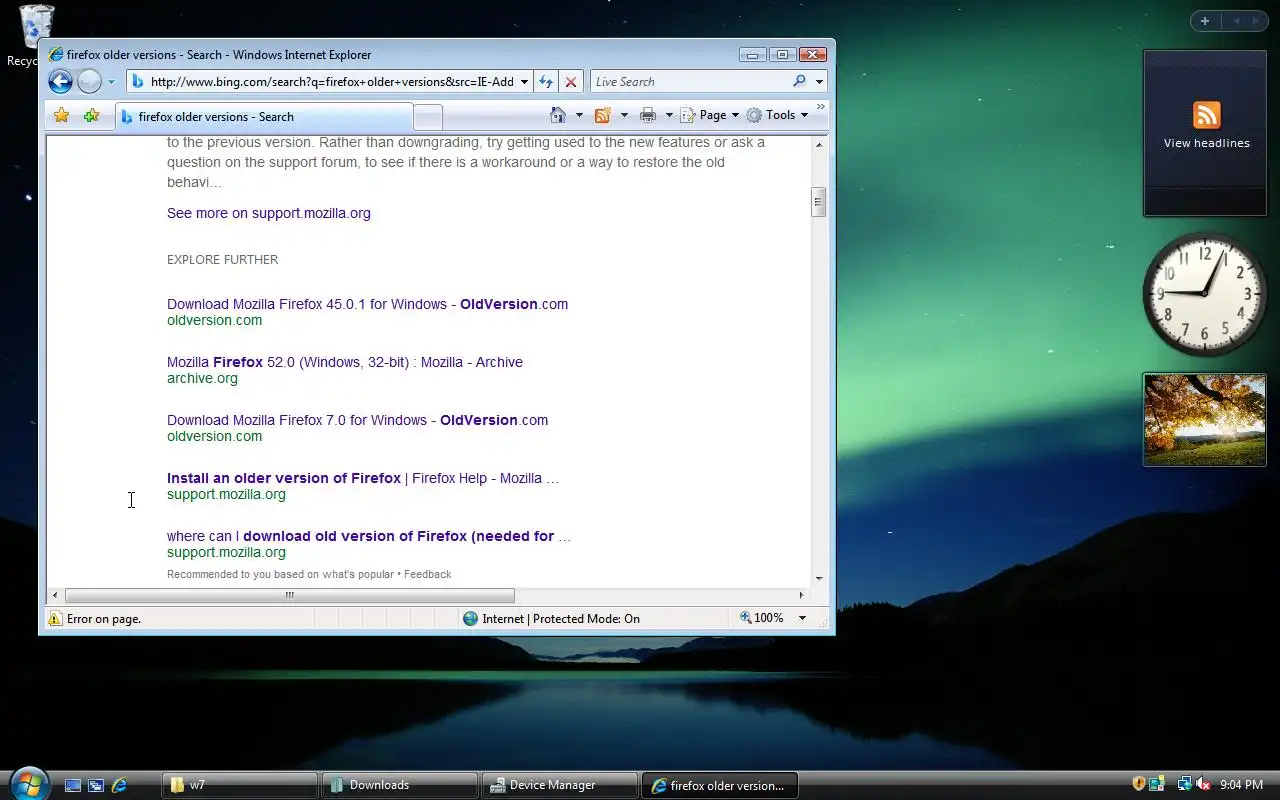
Task: Click the horizontal scrollbar right arrow
Action: click(x=801, y=595)
